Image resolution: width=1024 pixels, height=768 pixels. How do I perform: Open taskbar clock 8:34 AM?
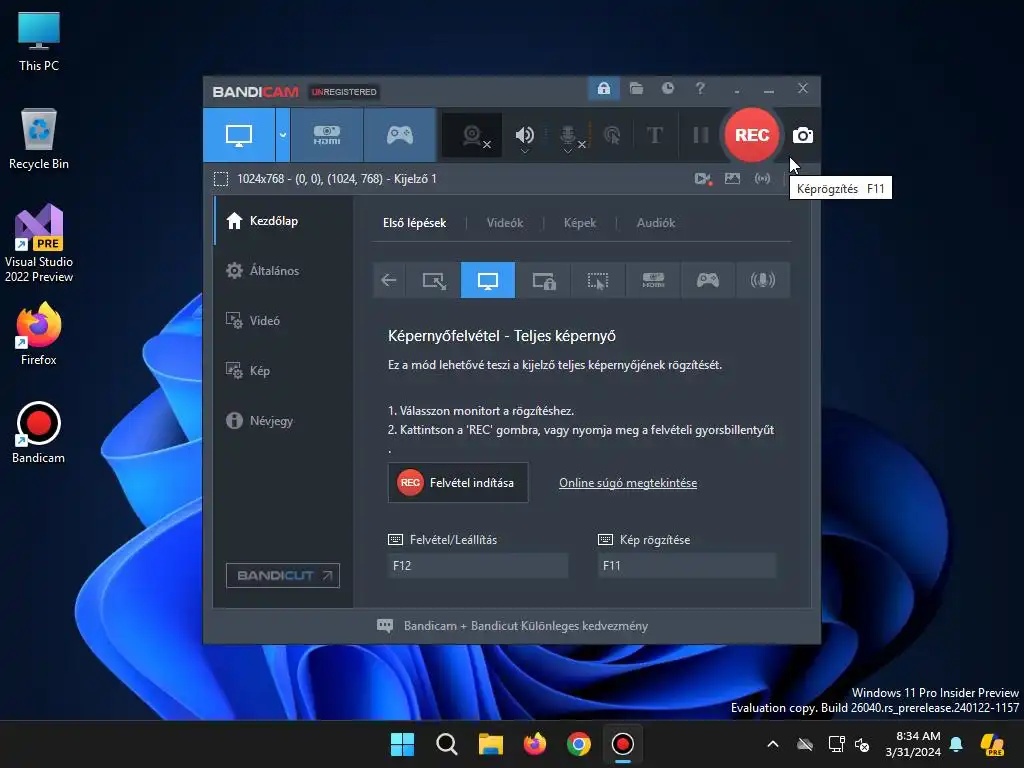(912, 744)
